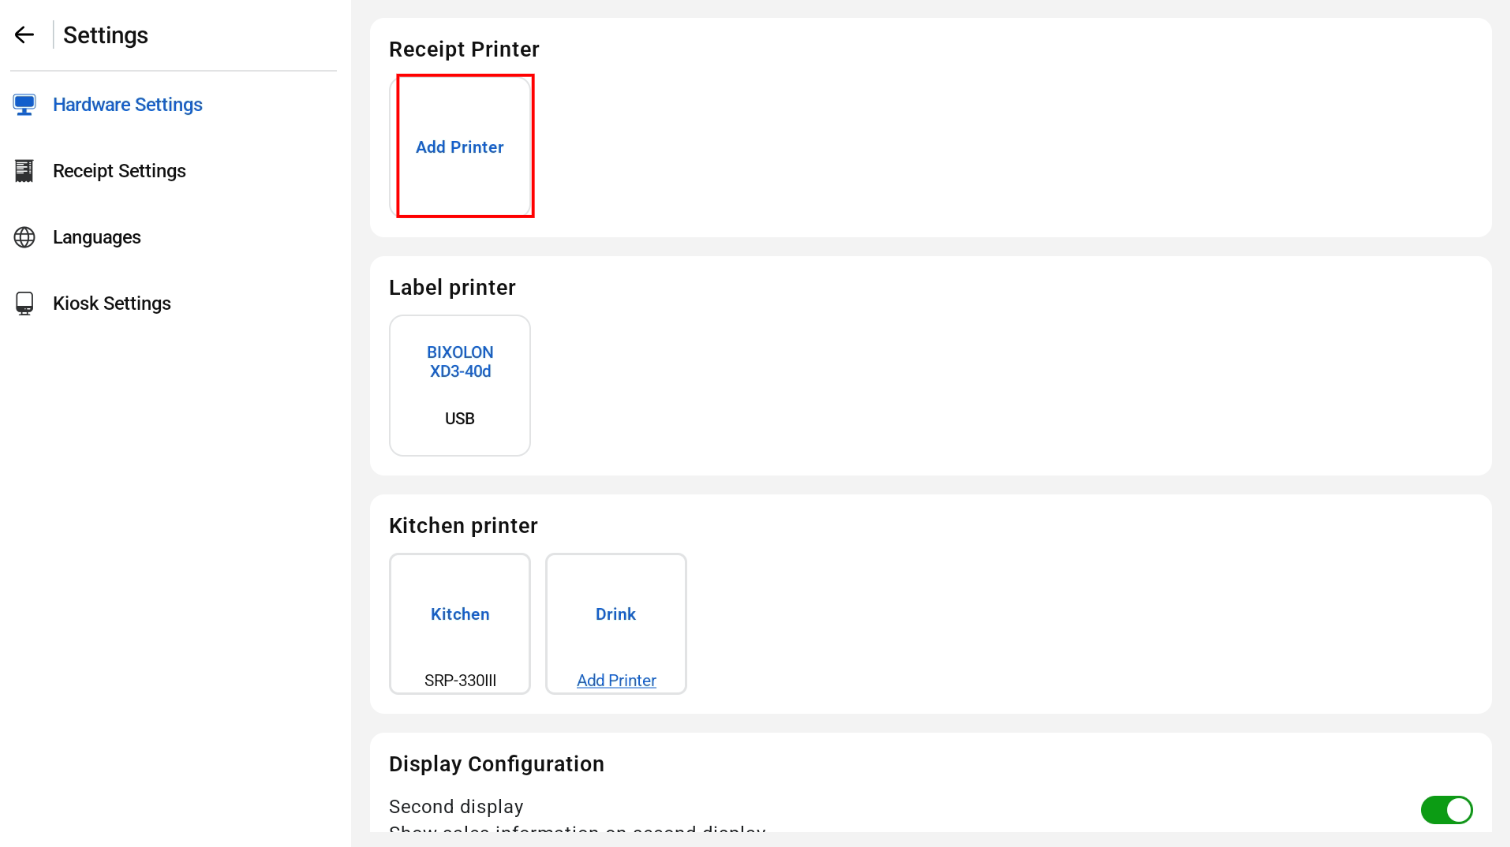
Task: Click the Kitchen printer heading
Action: [x=463, y=525]
